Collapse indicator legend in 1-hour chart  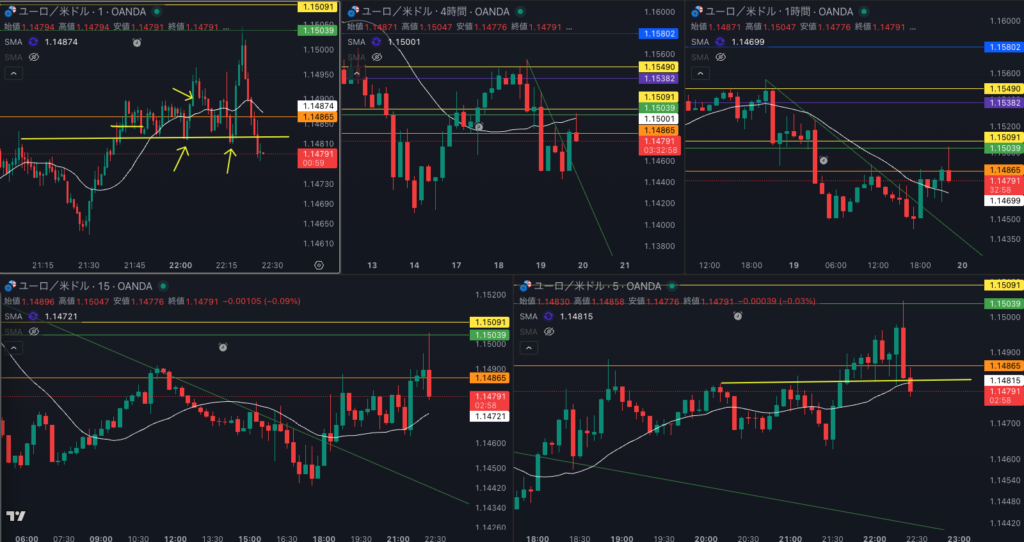700,73
